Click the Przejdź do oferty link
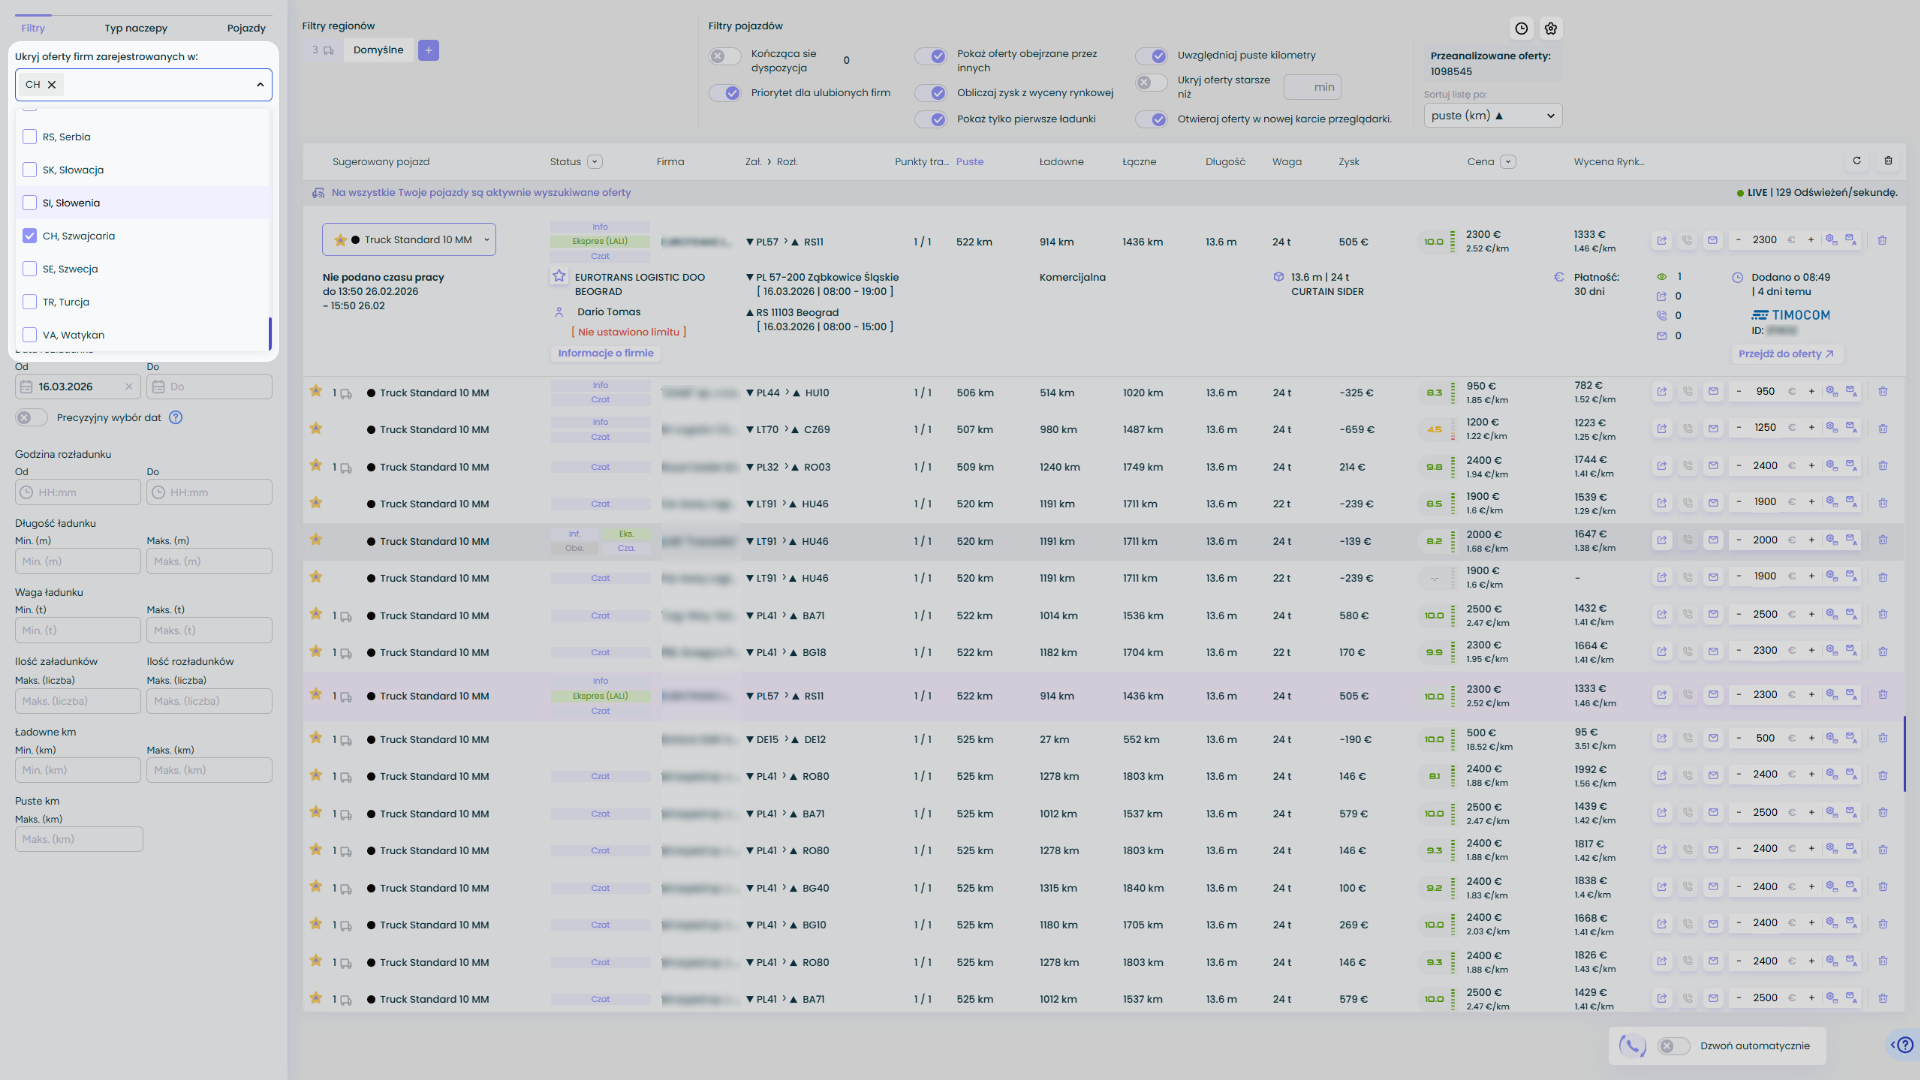Viewport: 1920px width, 1080px height. pyautogui.click(x=1786, y=354)
